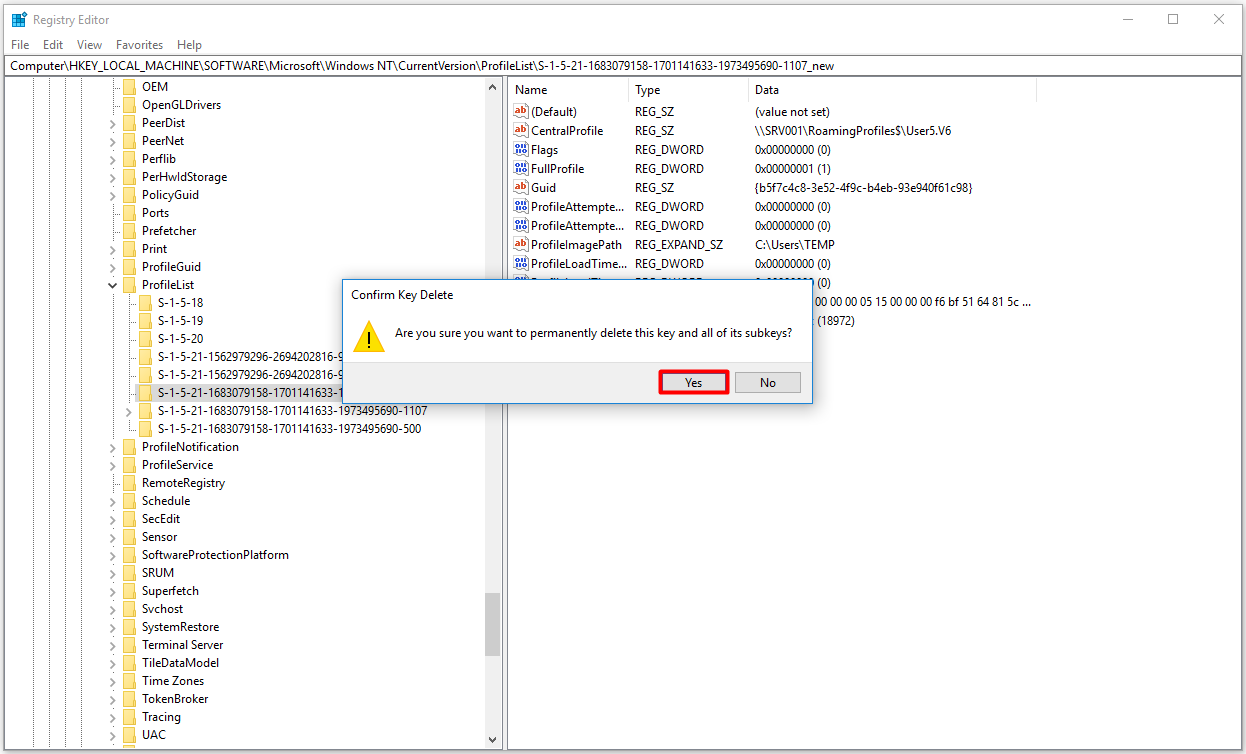This screenshot has height=754, width=1246.
Task: Click the S-1-5-19 folder icon
Action: pos(145,321)
